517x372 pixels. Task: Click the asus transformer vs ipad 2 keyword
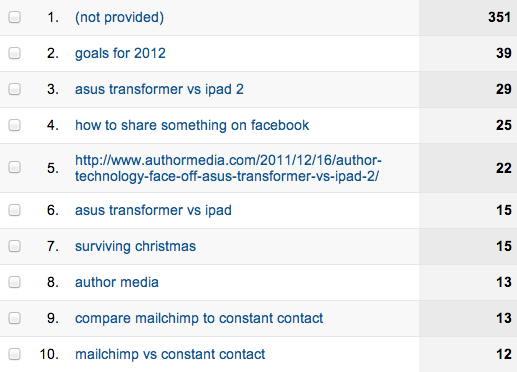pyautogui.click(x=159, y=89)
